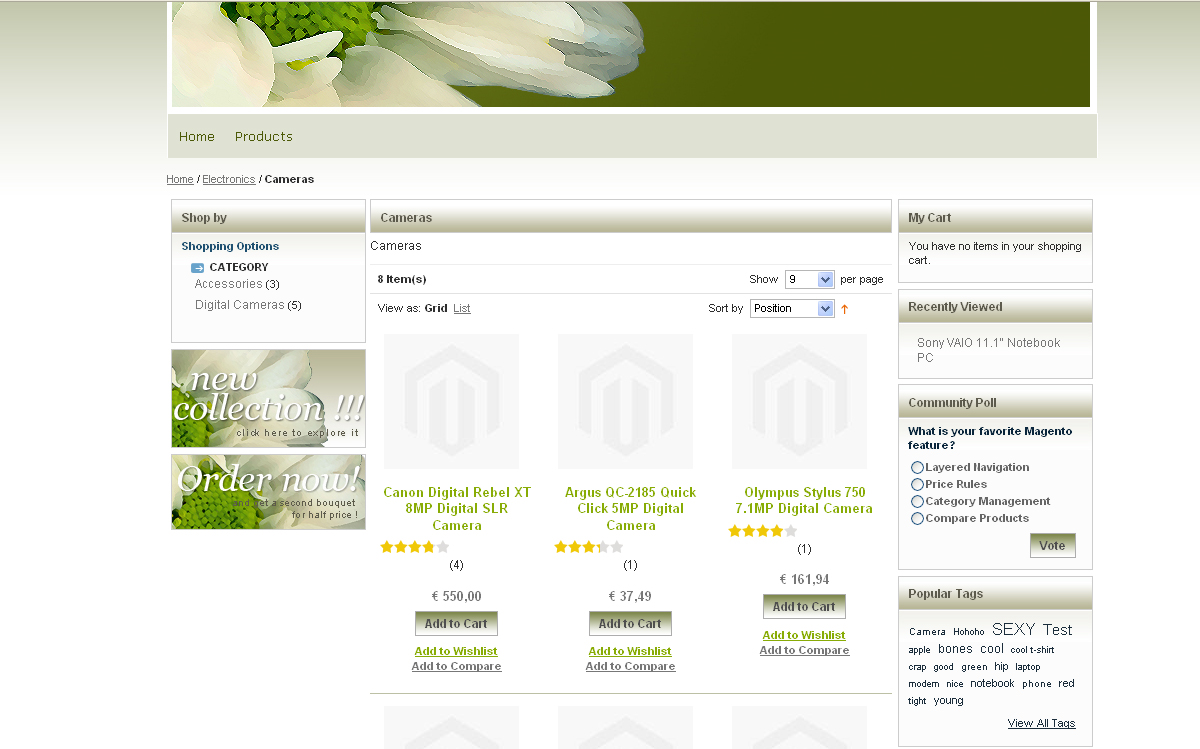Add Argus QC-2185 to wishlist

pos(630,652)
